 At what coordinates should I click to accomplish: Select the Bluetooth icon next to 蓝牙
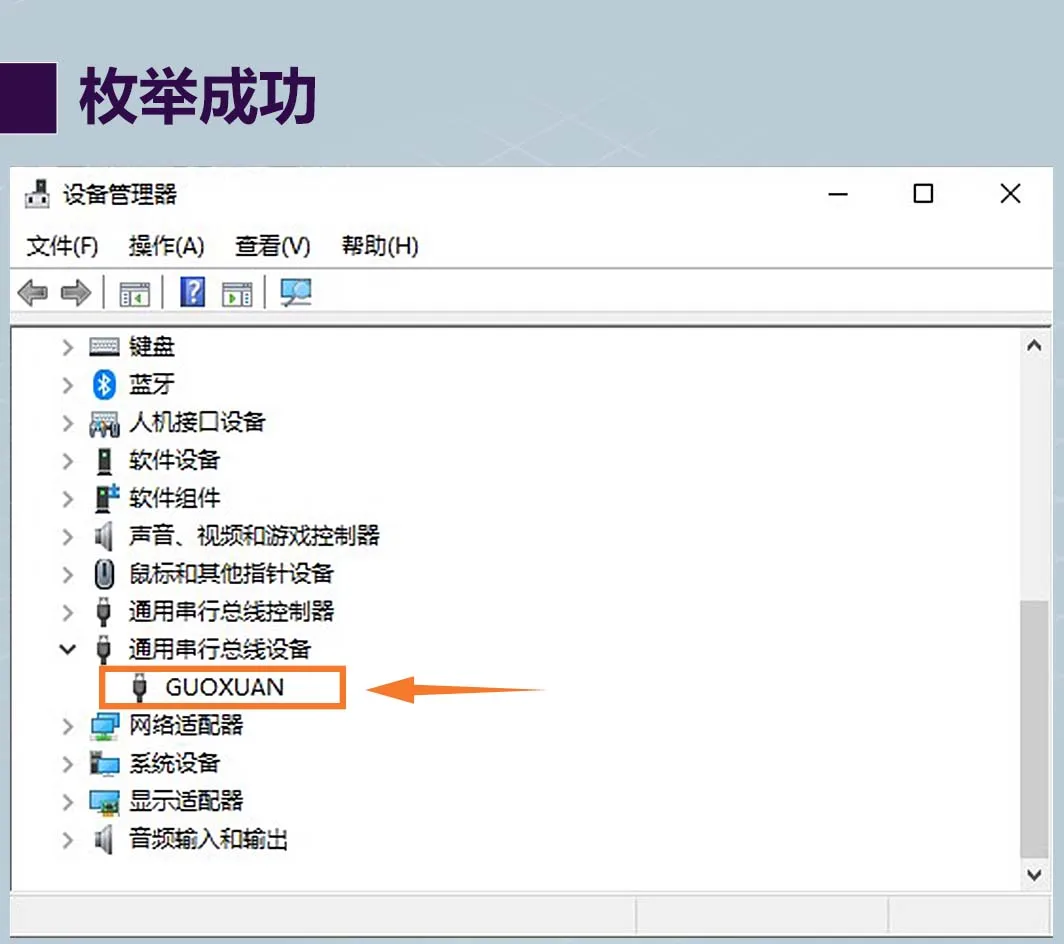[104, 385]
